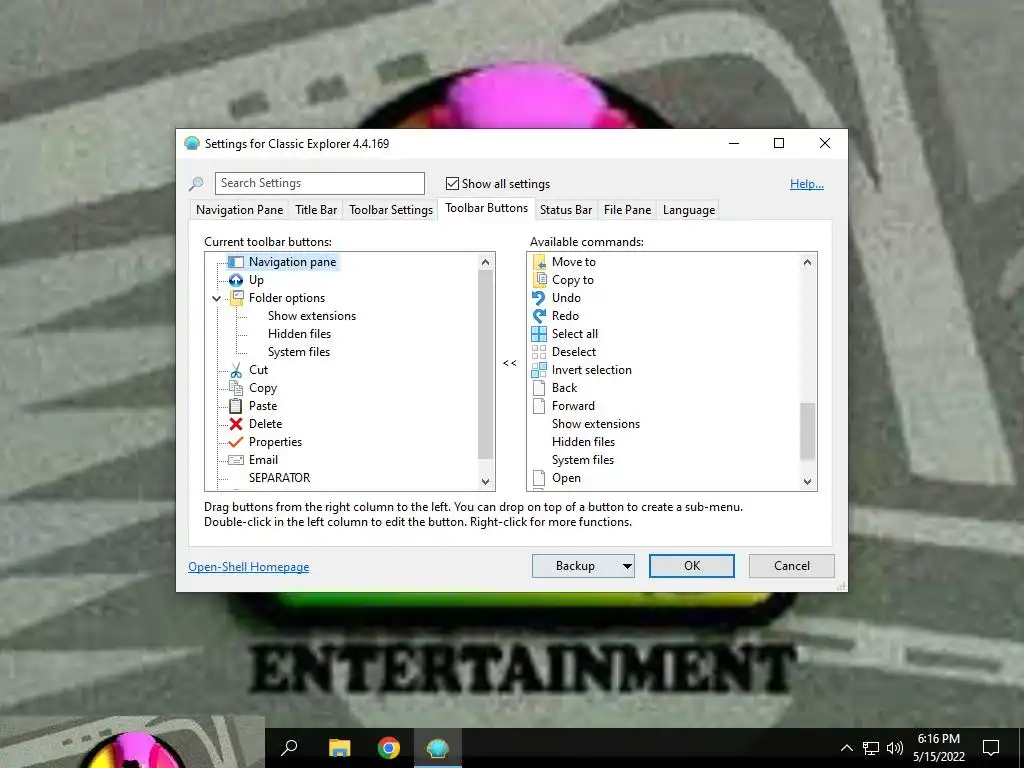Viewport: 1024px width, 768px height.
Task: Open the Help link
Action: pos(807,184)
